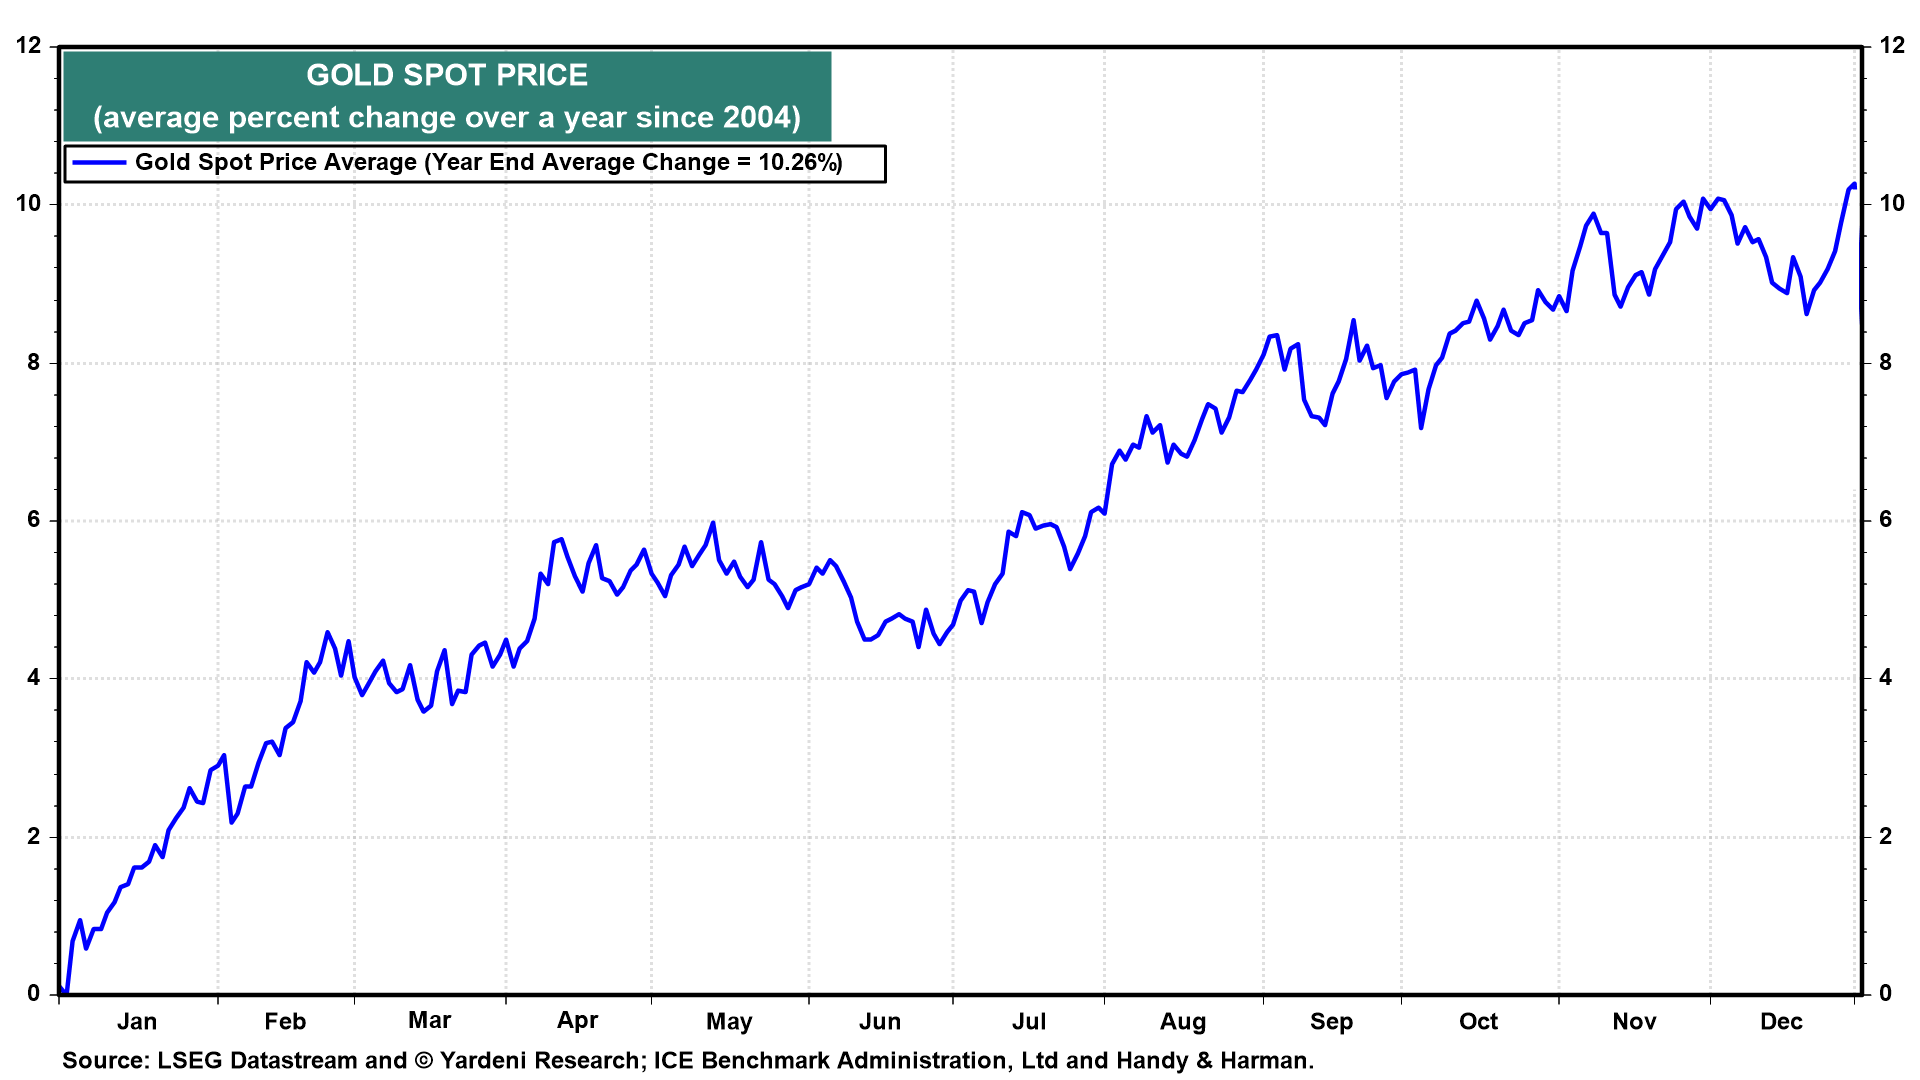This screenshot has width=1920, height=1080.
Task: Click the right axis value 10
Action: 1891,203
